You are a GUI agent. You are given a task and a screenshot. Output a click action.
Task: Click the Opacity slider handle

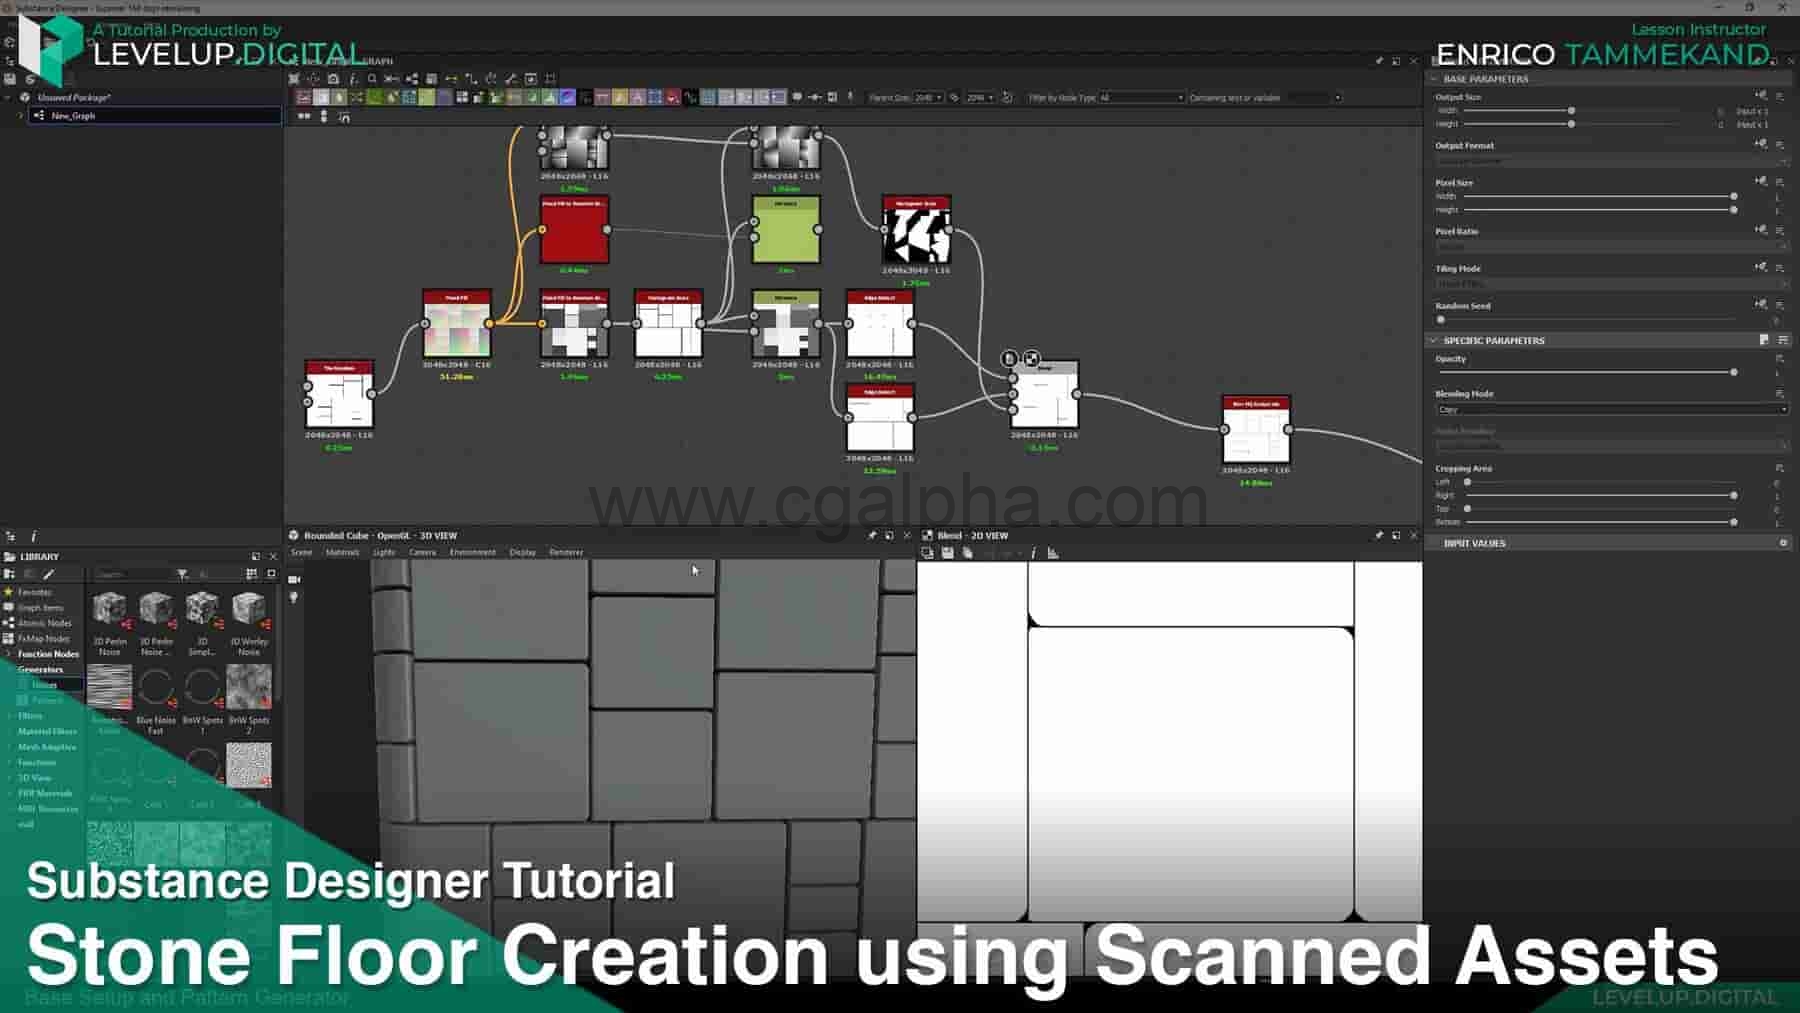pyautogui.click(x=1733, y=372)
